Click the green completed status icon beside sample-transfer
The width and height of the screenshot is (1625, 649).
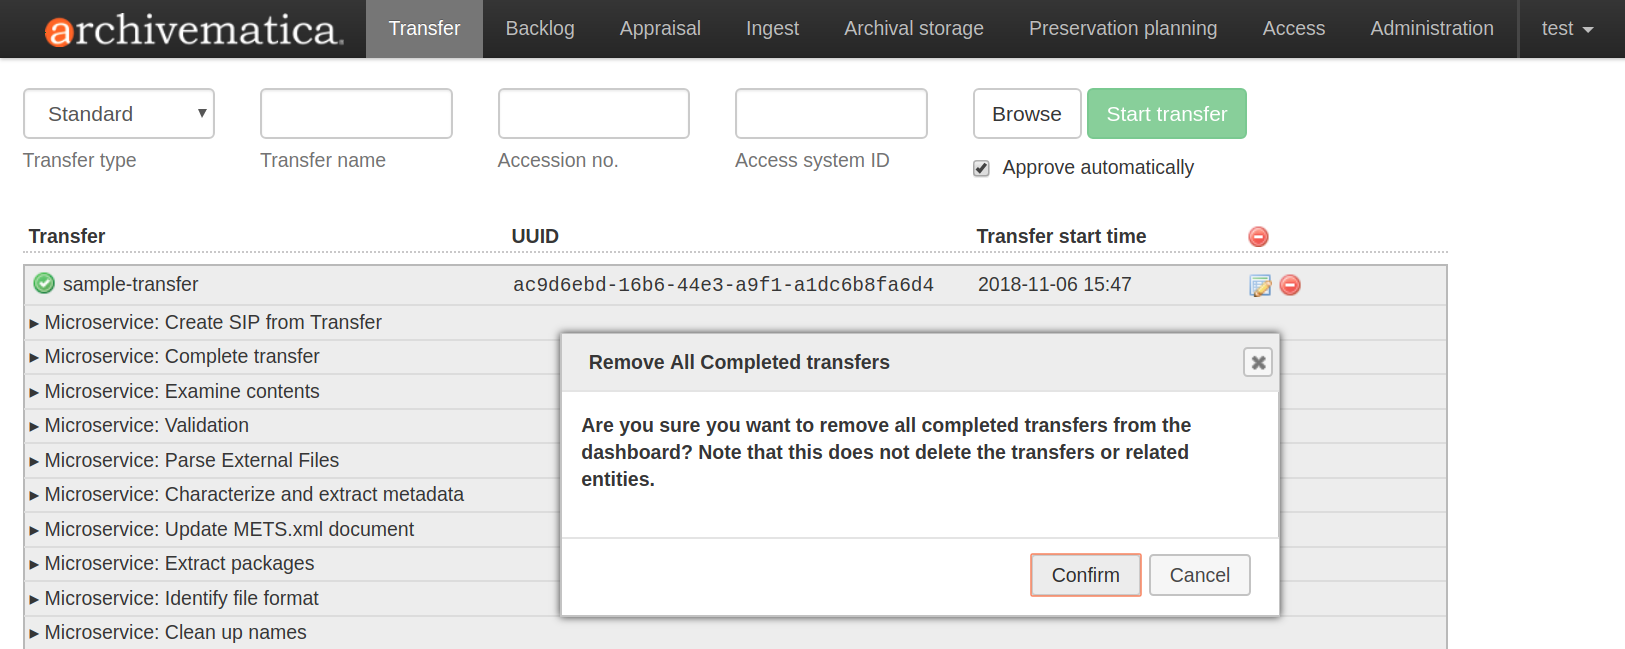click(43, 283)
